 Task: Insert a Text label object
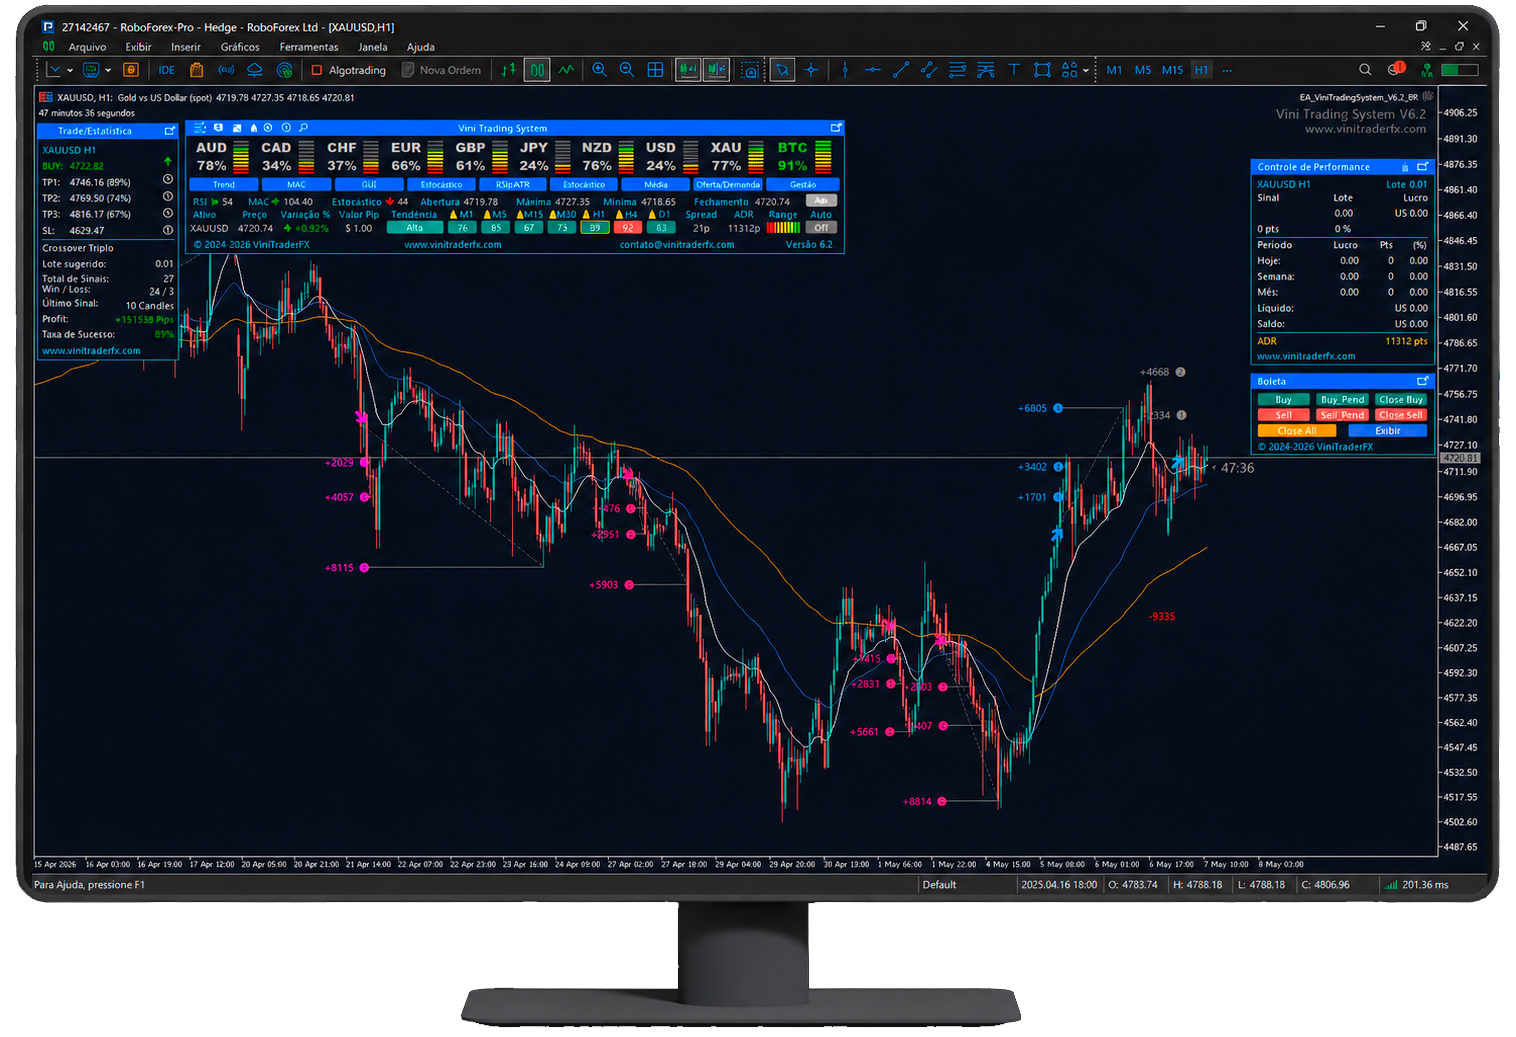pos(1014,70)
